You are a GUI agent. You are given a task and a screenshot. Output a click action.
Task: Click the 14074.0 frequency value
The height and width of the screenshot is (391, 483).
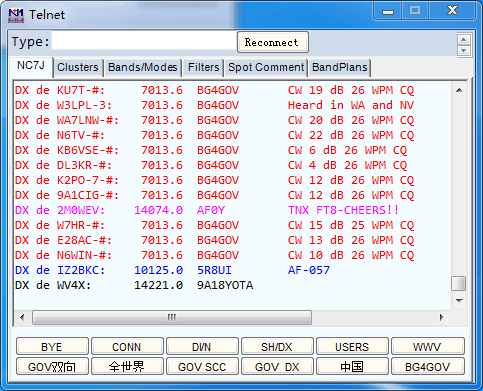pos(158,210)
